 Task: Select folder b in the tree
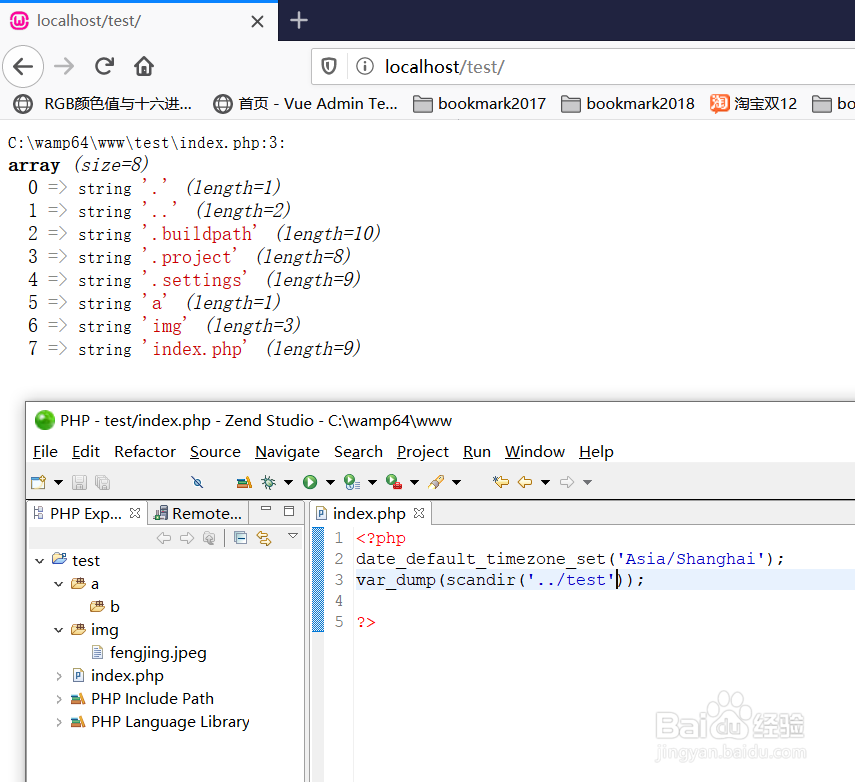pyautogui.click(x=104, y=606)
